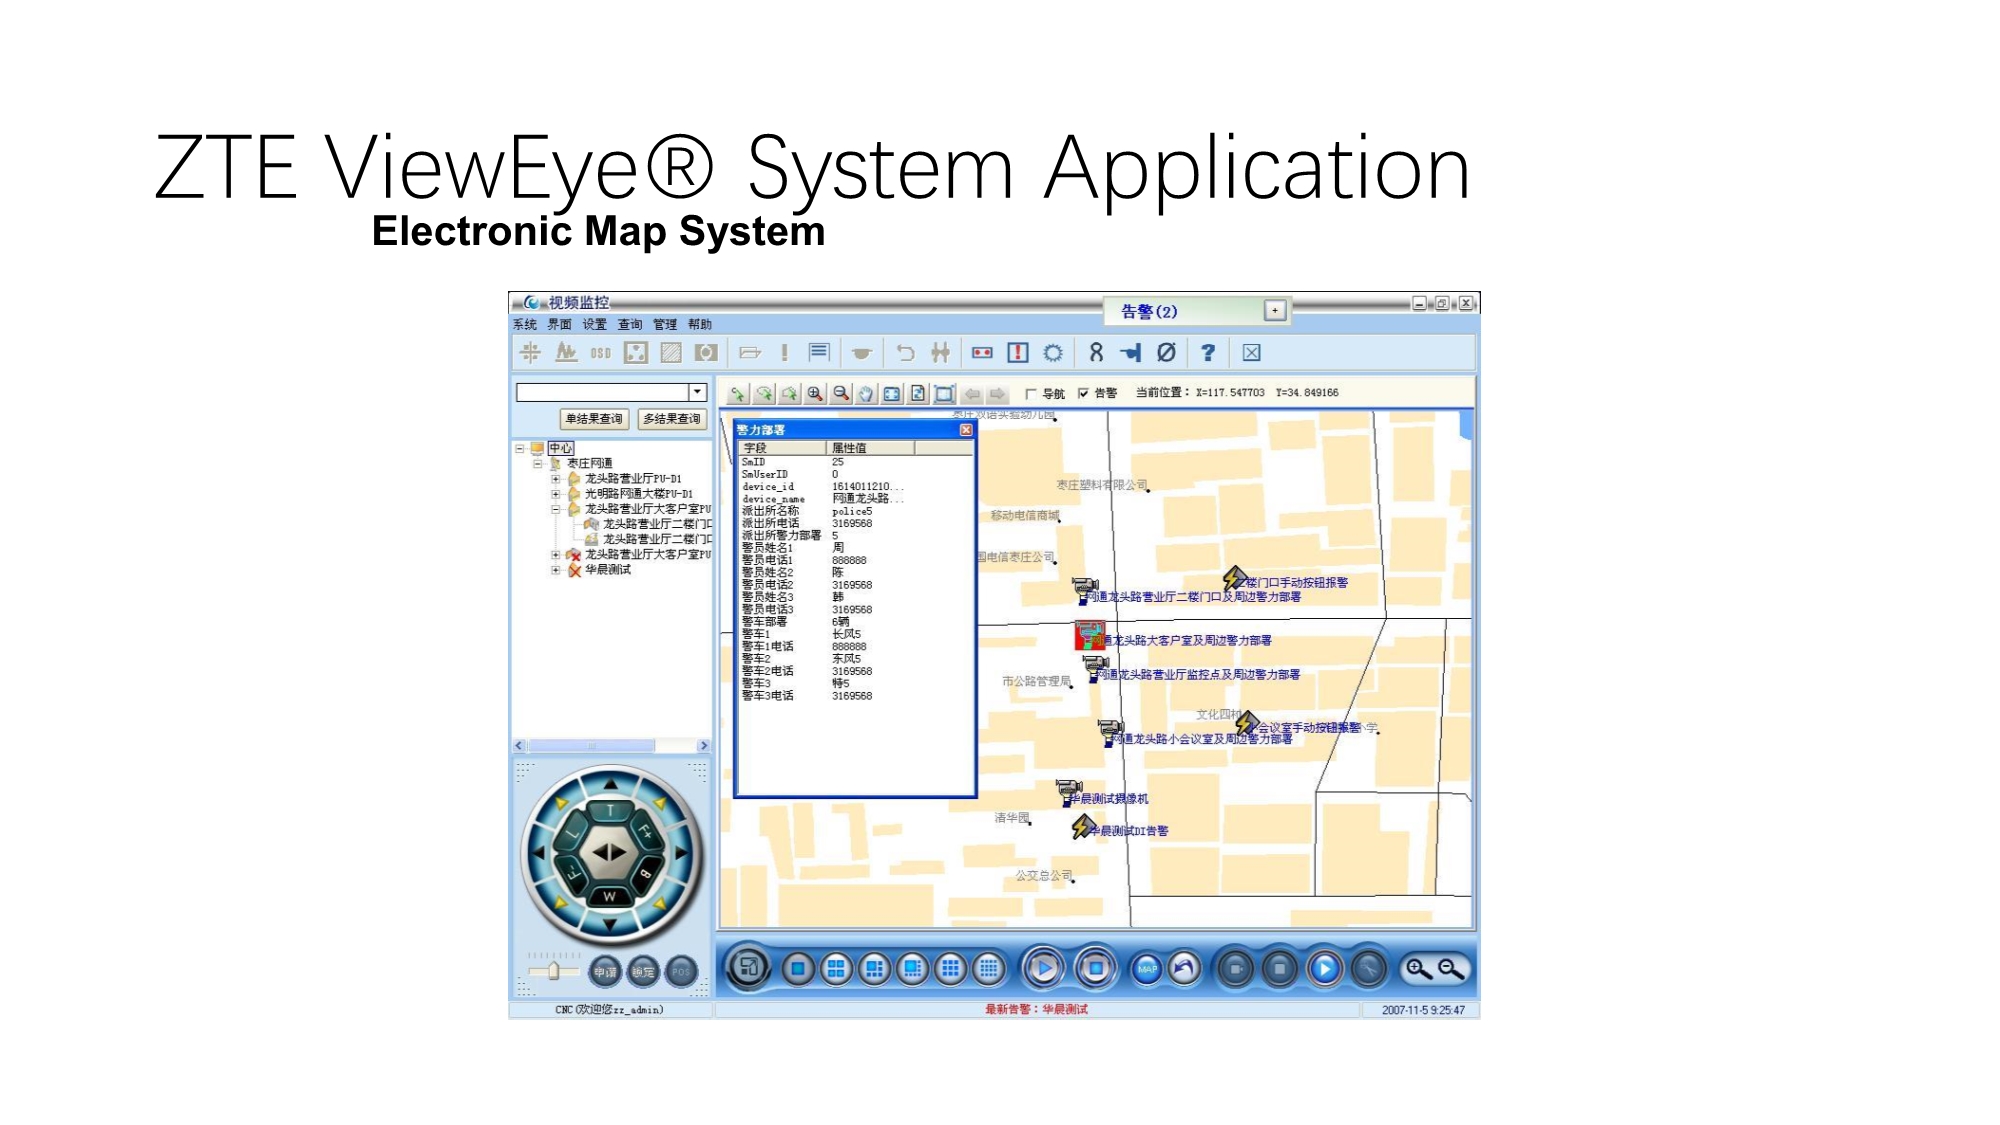Select the map zoom in magnifier tool
The height and width of the screenshot is (1125, 2000).
tap(815, 393)
